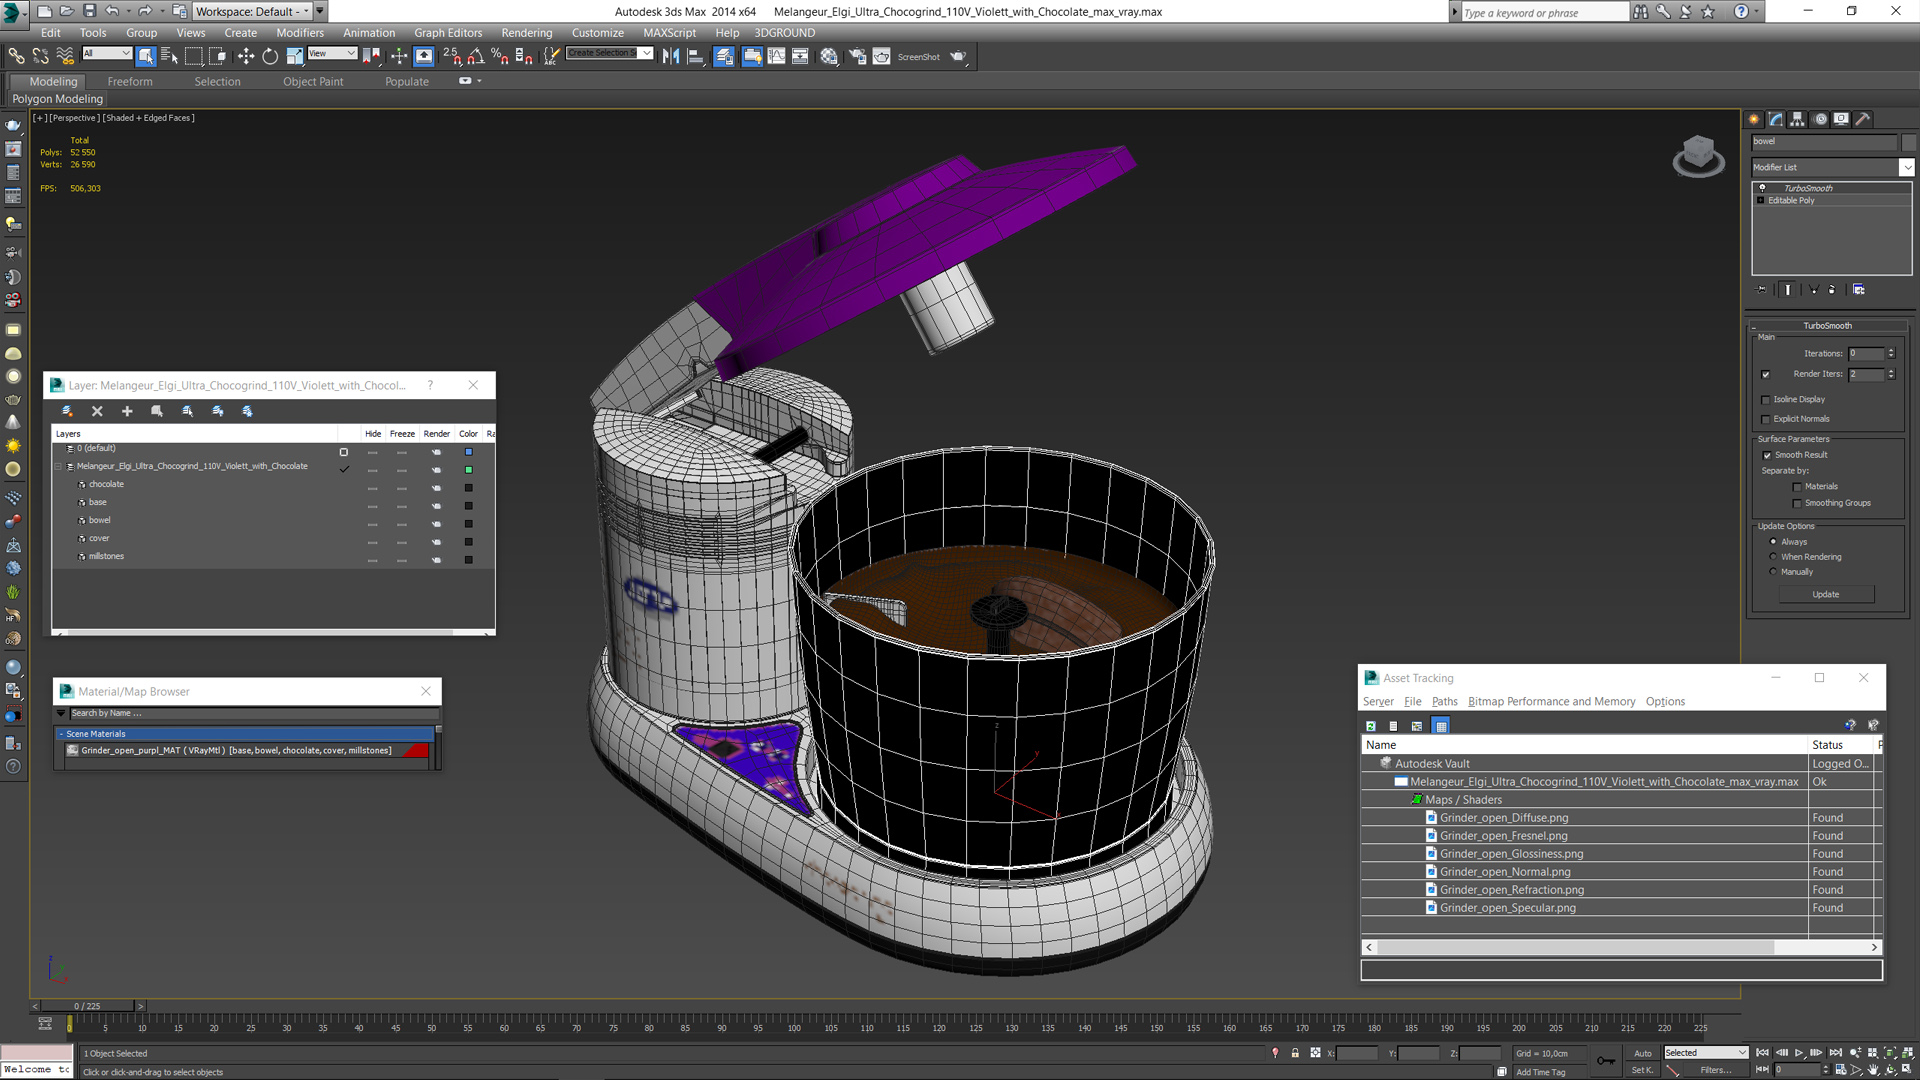Open Paths menu in Asset Tracking
This screenshot has width=1920, height=1080.
pos(1444,702)
